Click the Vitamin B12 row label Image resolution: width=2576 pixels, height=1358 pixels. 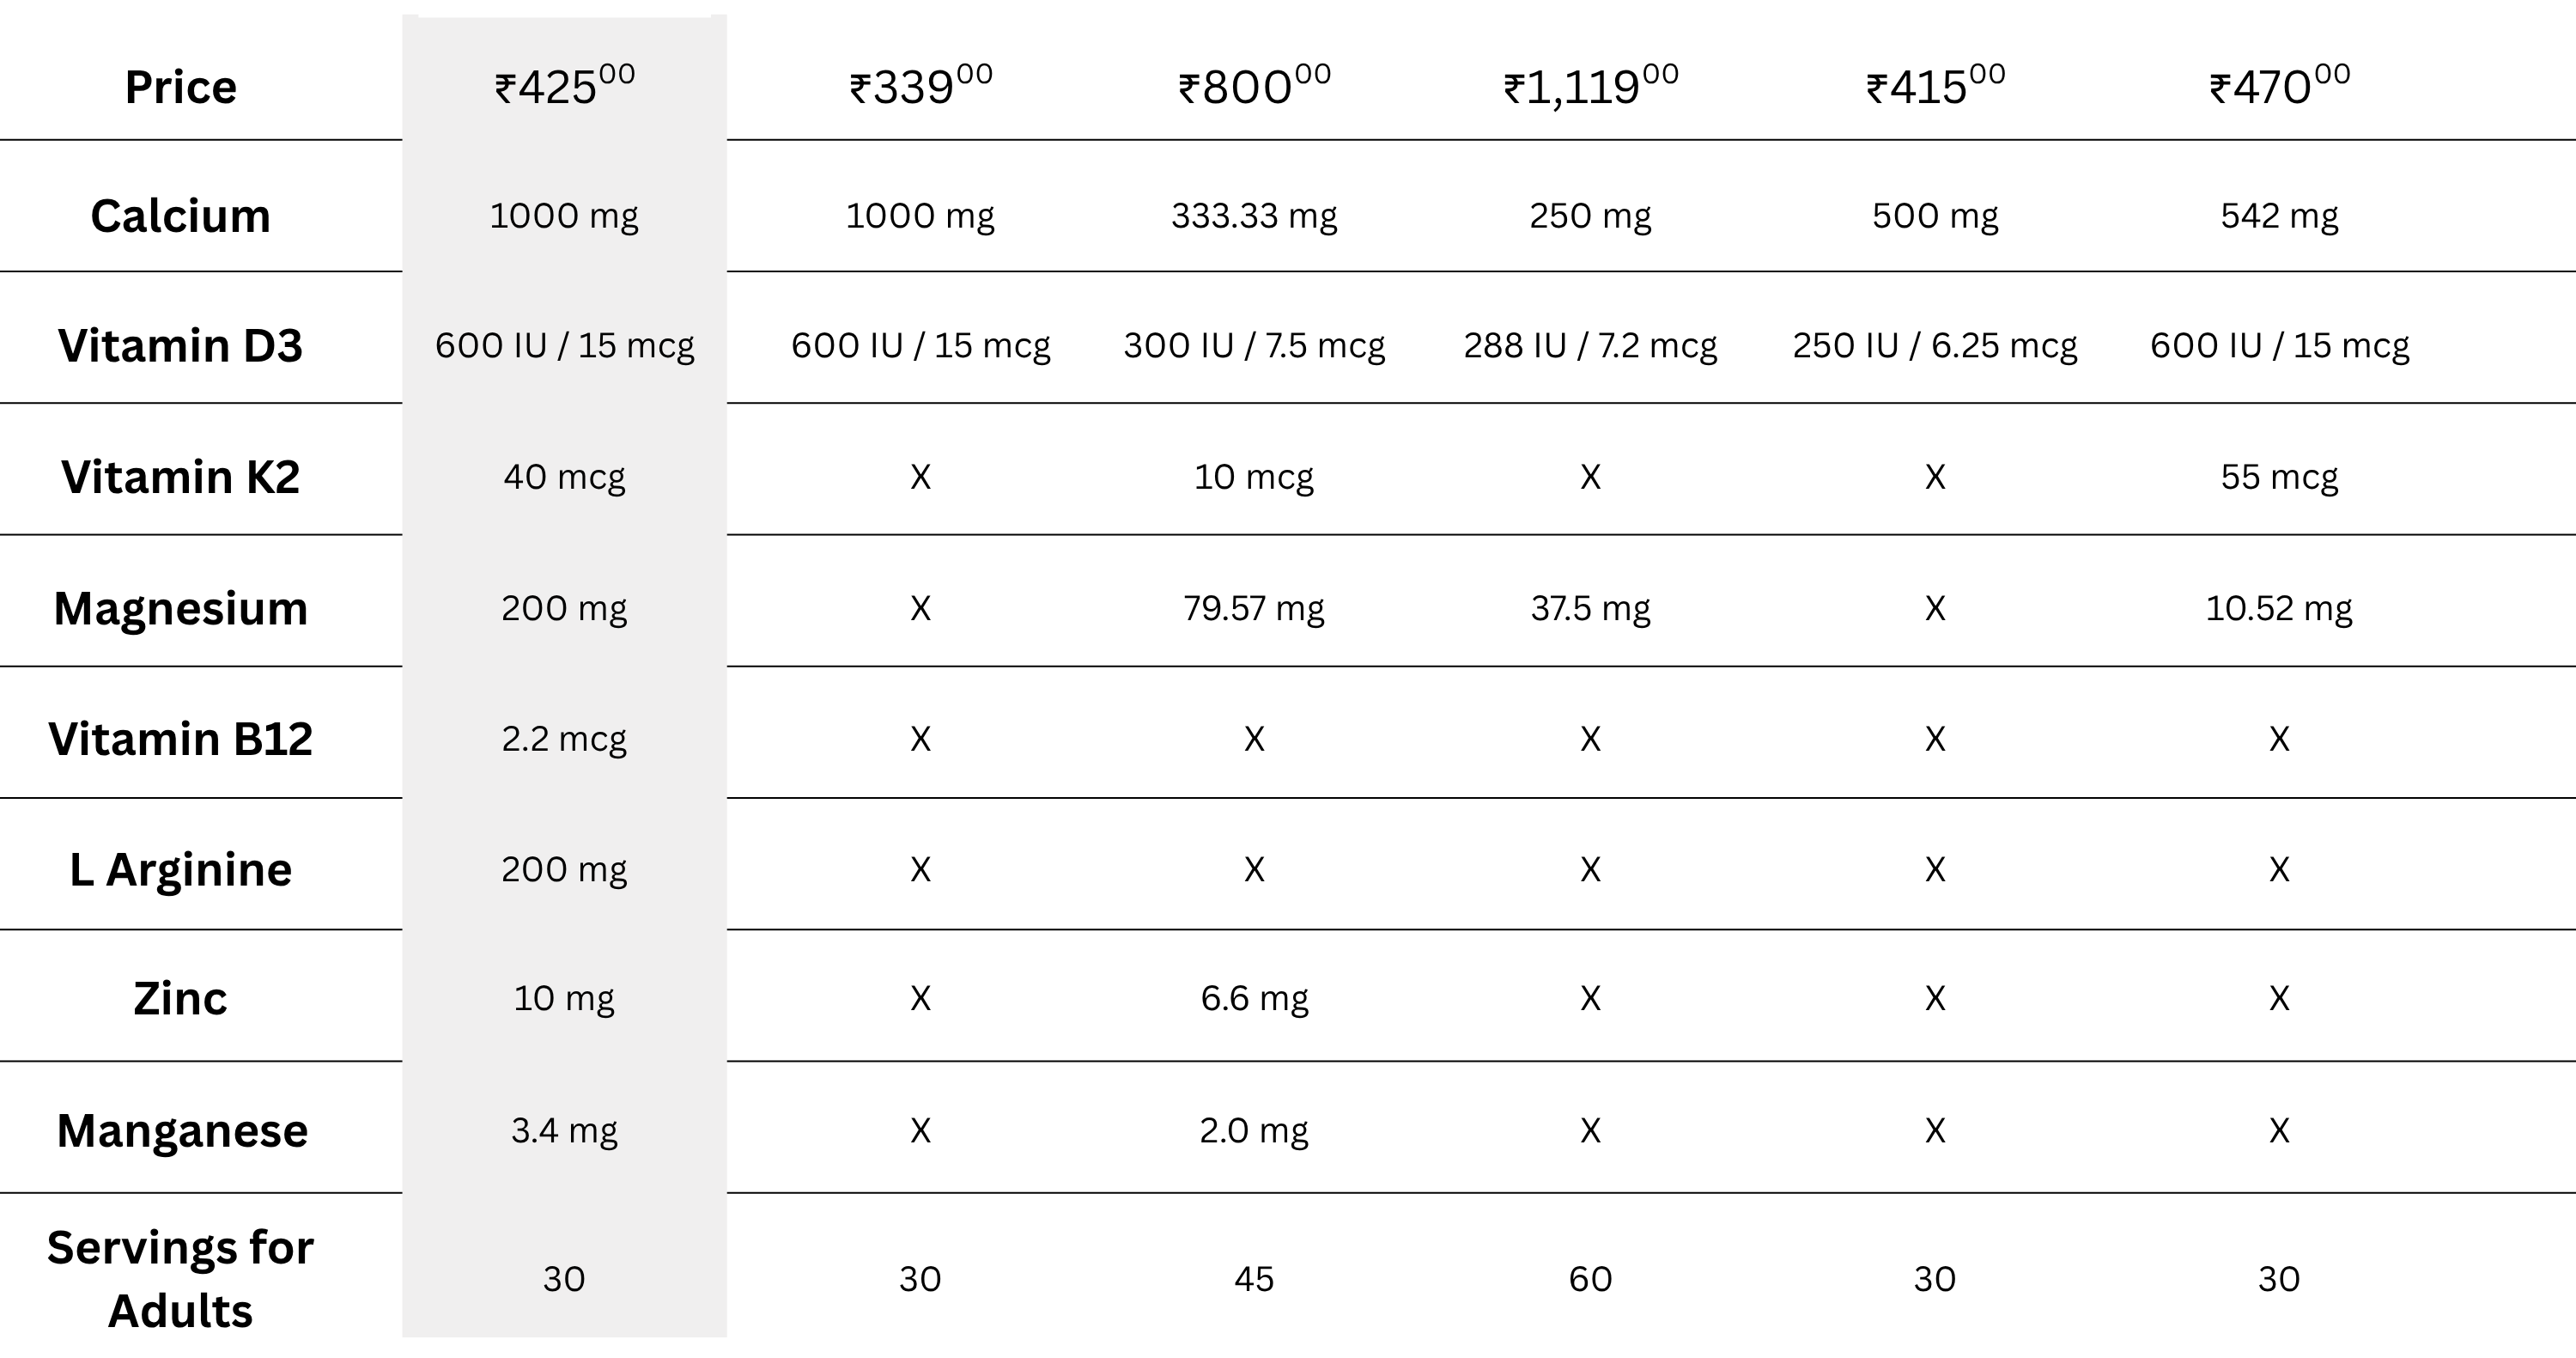coord(180,739)
